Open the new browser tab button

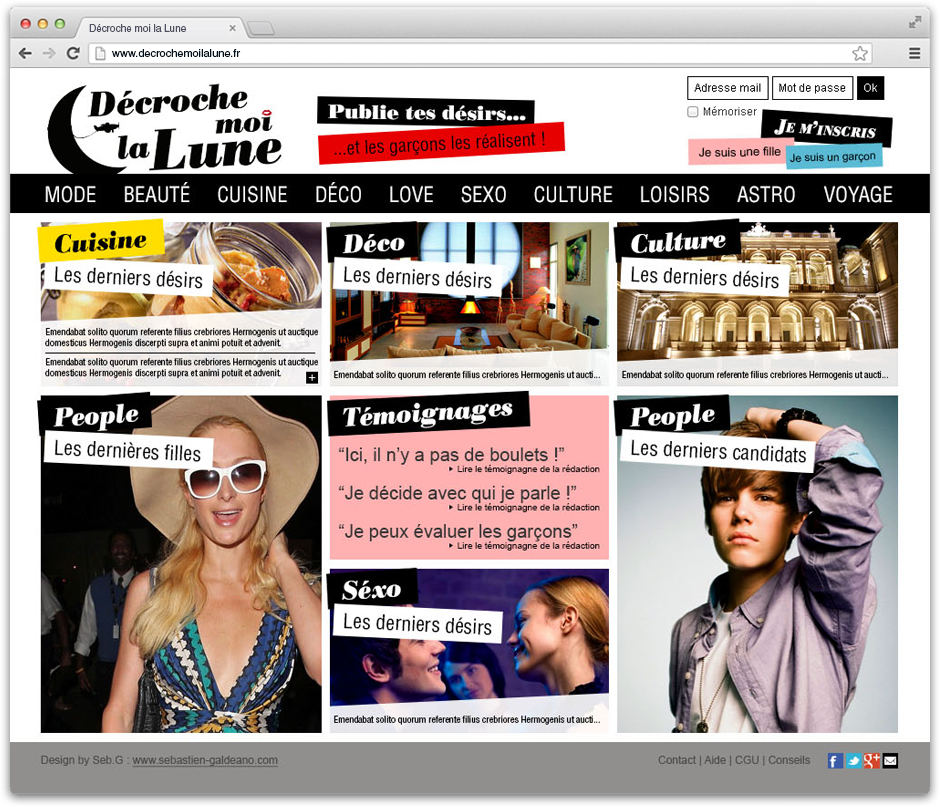click(260, 27)
